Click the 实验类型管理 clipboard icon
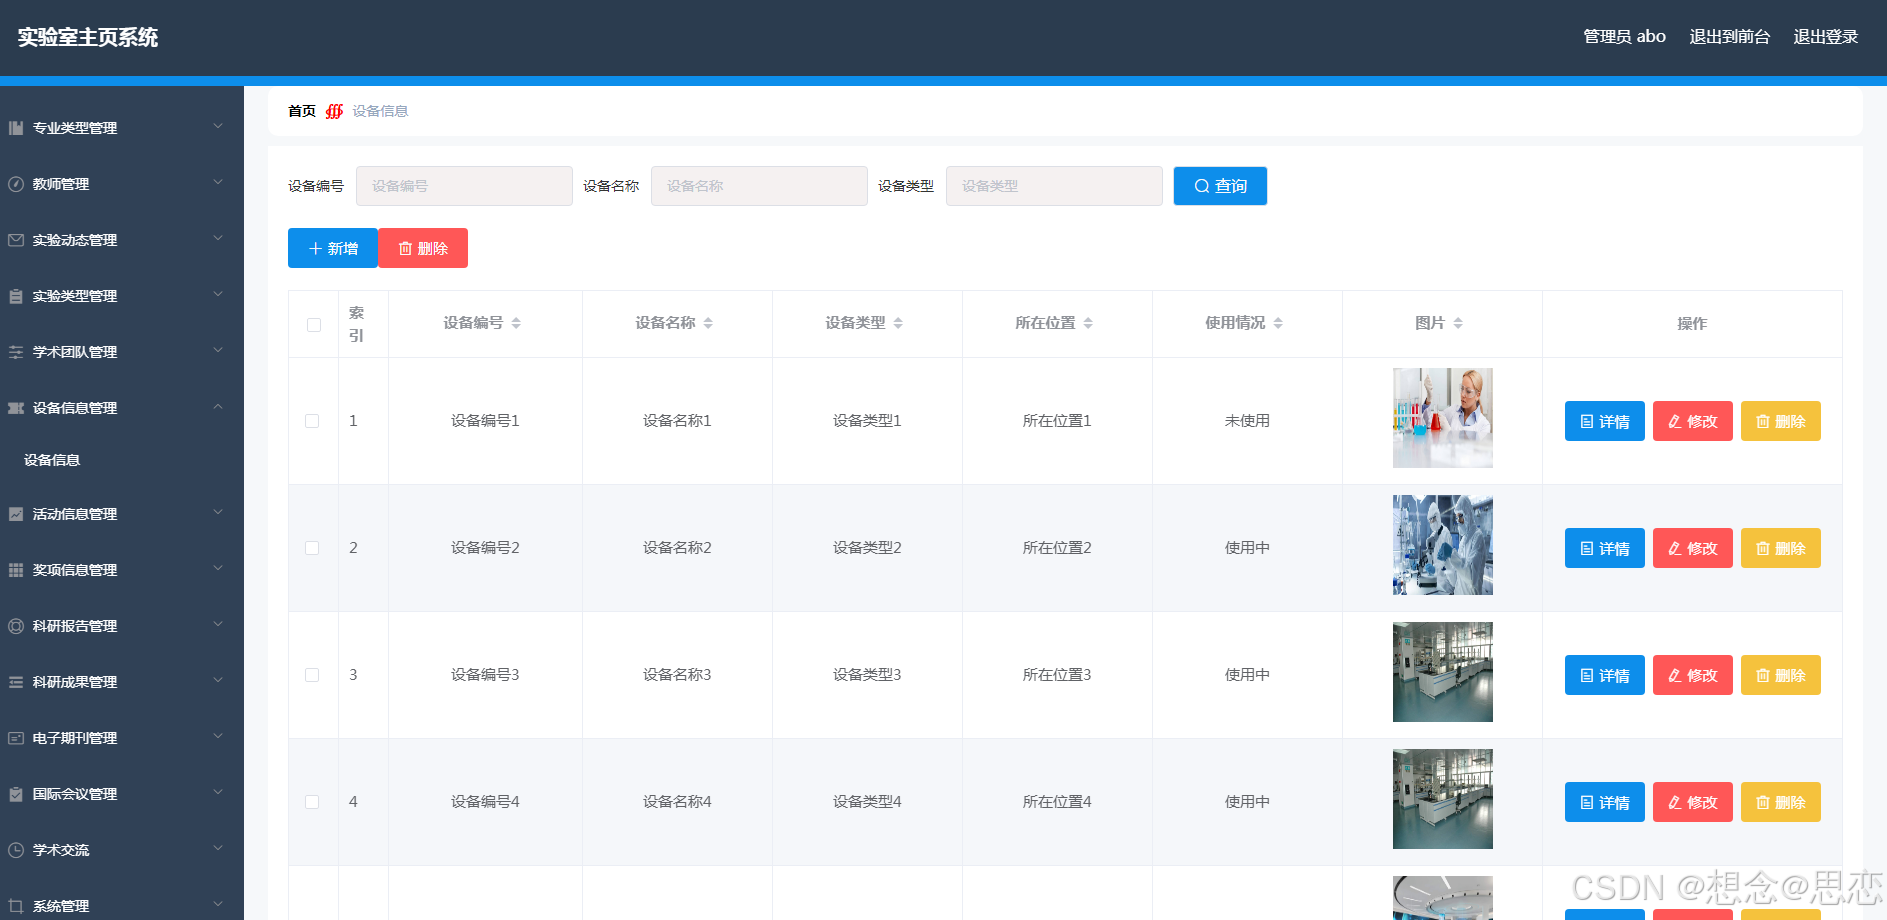 (16, 296)
